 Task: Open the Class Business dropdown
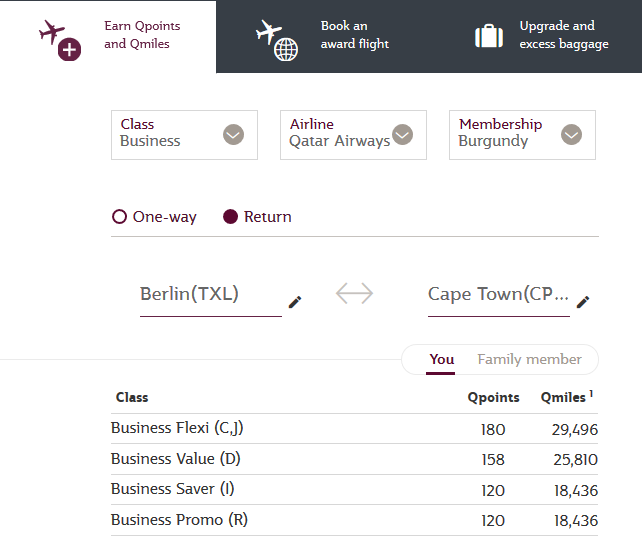[x=184, y=135]
